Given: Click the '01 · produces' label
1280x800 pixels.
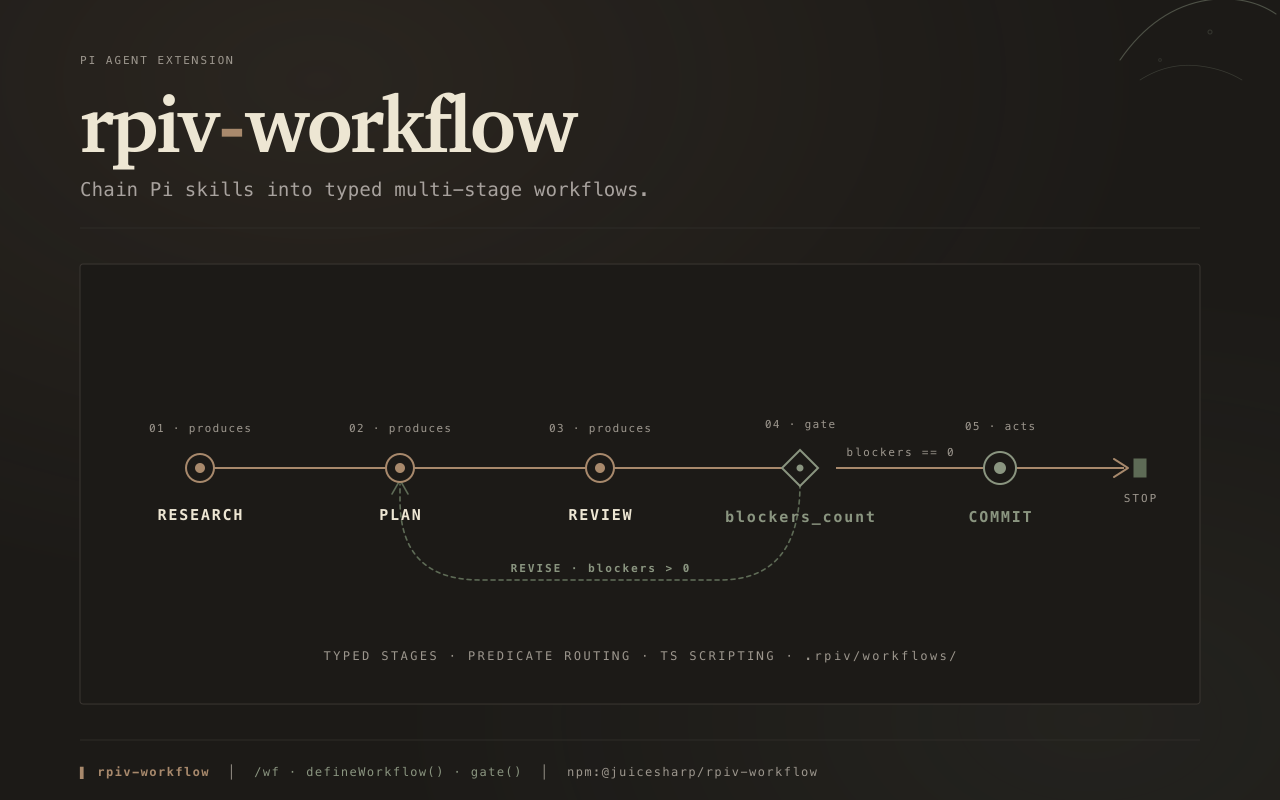Looking at the screenshot, I should click(200, 428).
